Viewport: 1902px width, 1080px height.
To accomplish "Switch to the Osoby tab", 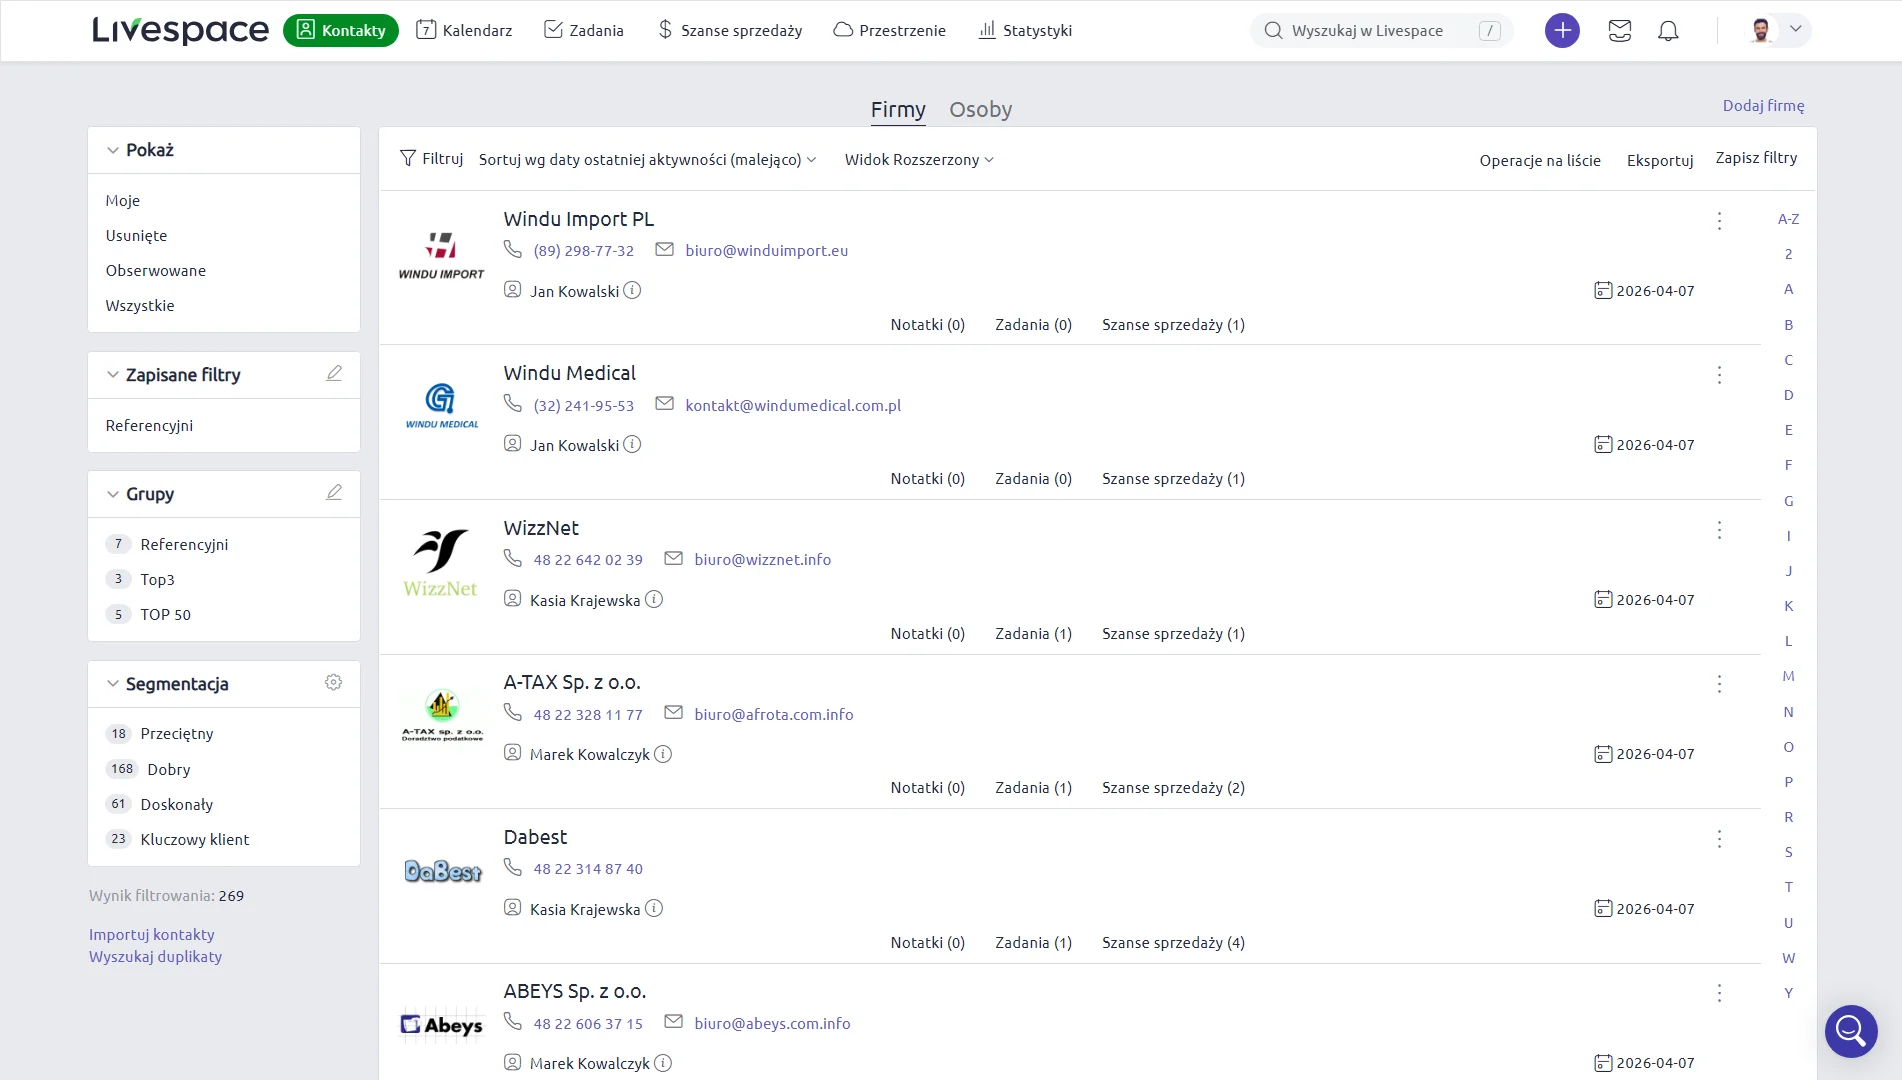I will click(x=980, y=110).
